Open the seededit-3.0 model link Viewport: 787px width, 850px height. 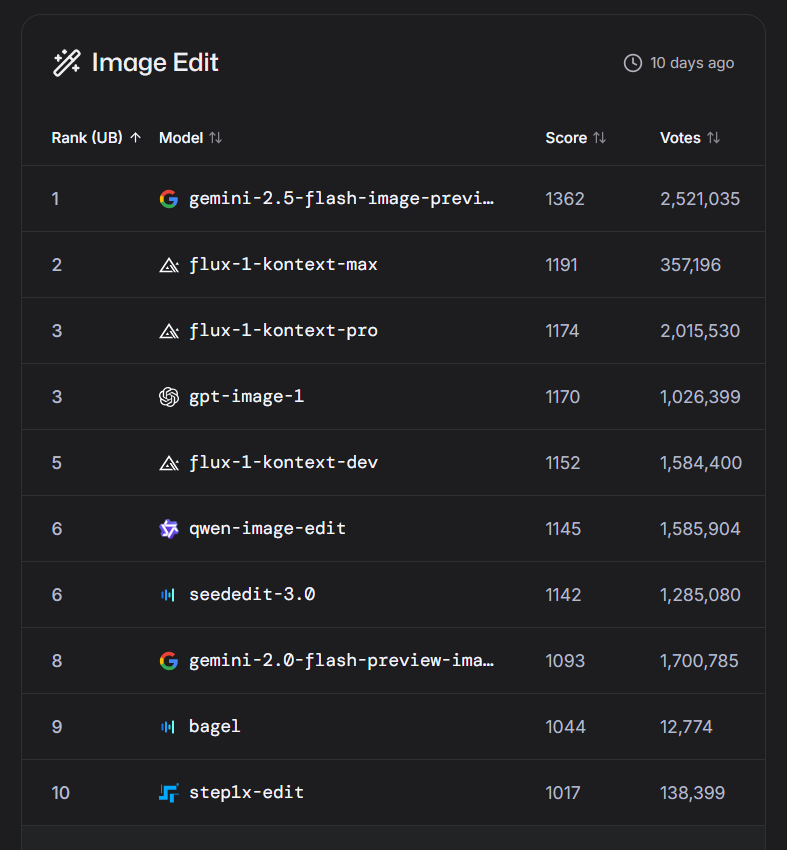pos(252,595)
